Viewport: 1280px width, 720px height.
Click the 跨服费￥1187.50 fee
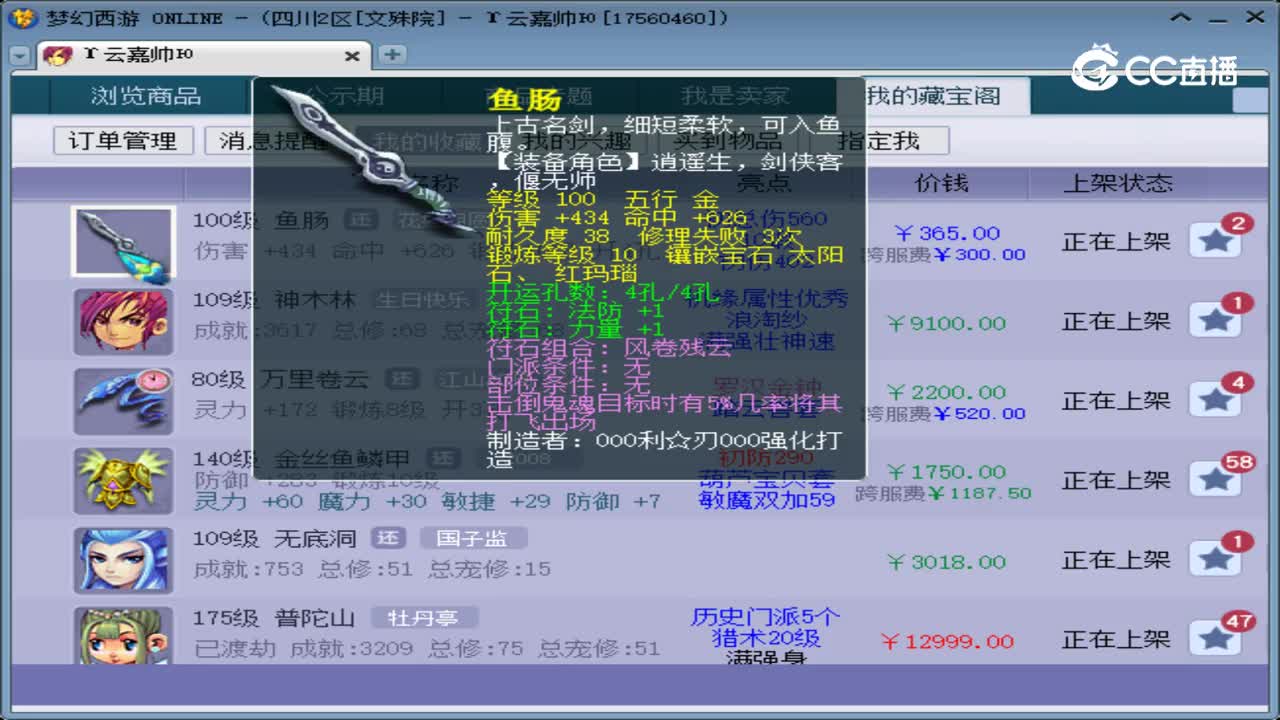point(943,493)
